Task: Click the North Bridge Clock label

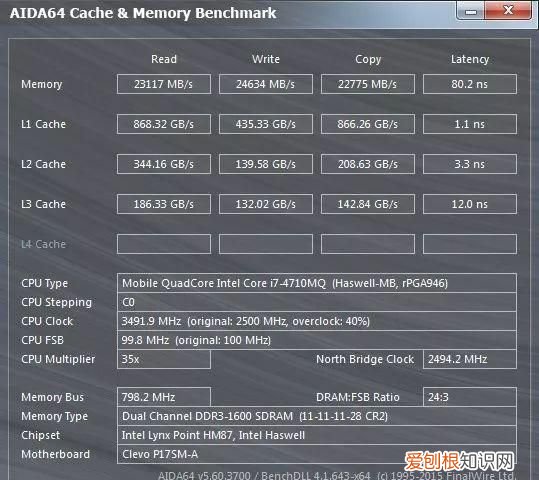Action: click(365, 359)
